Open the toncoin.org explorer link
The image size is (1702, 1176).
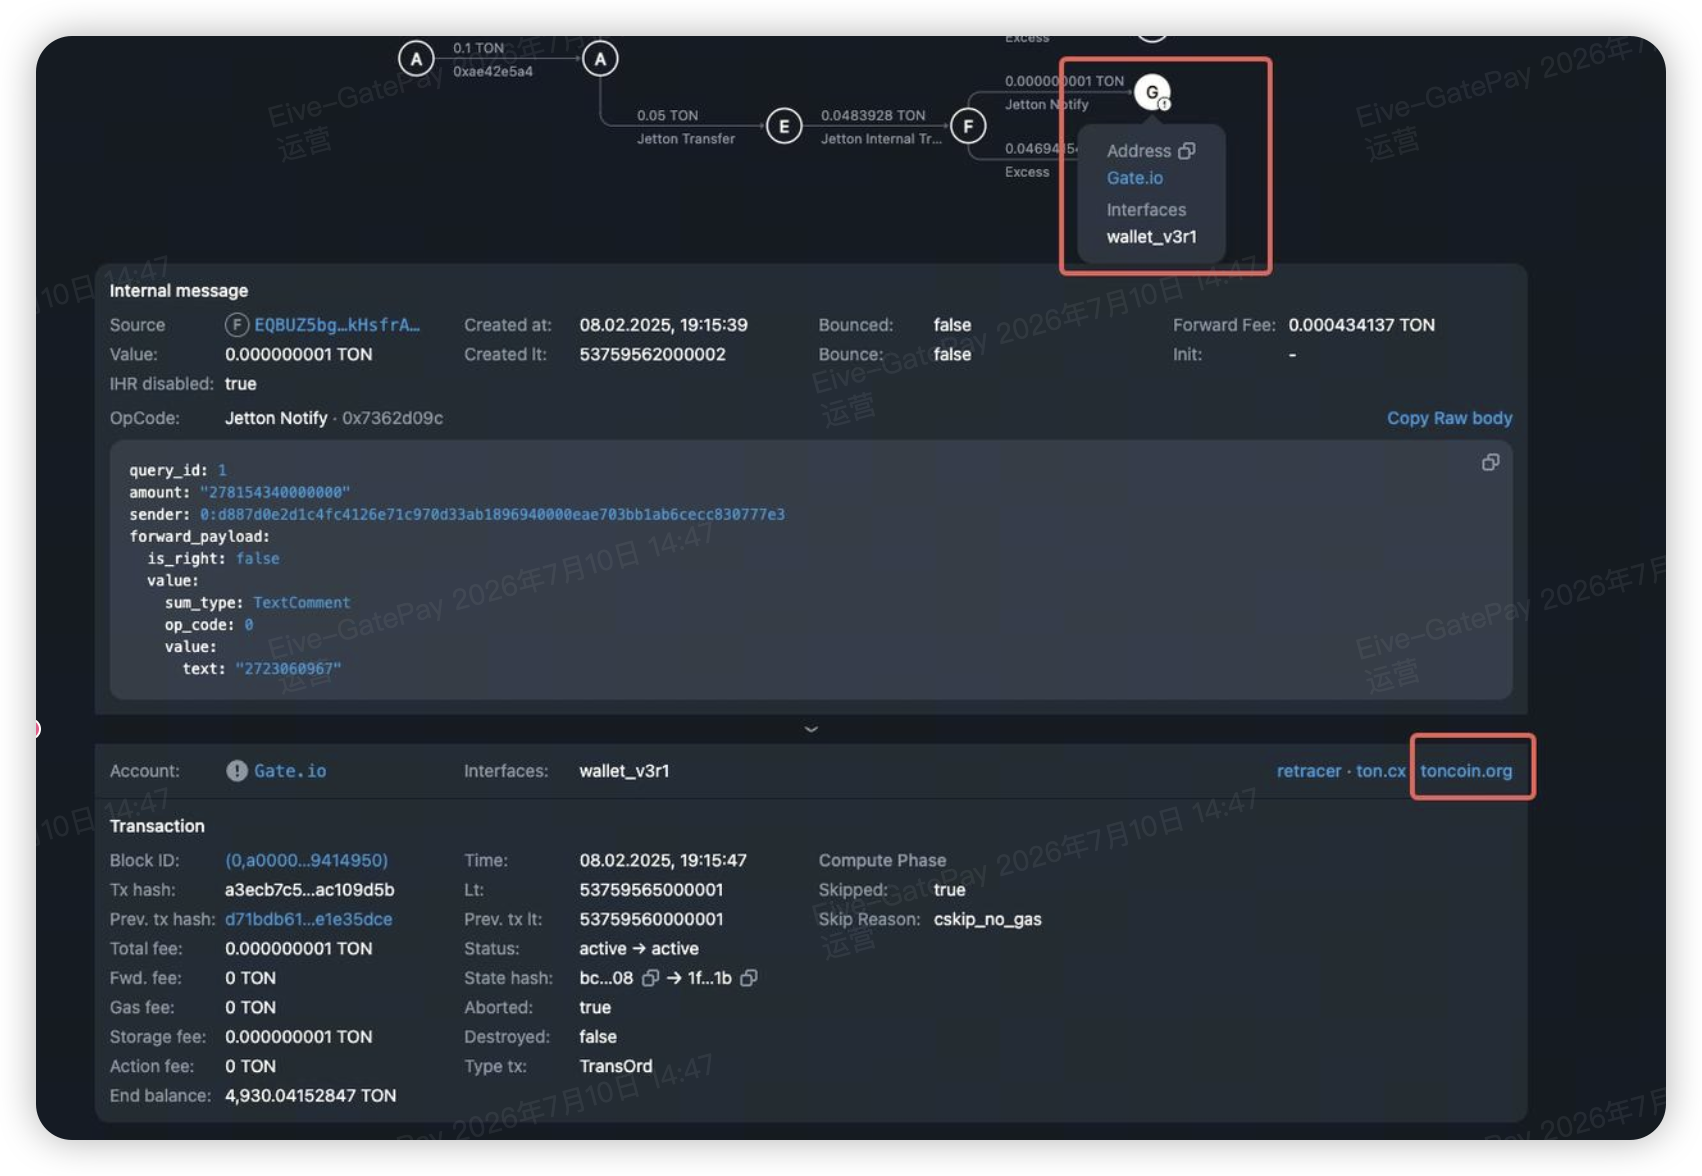[x=1466, y=771]
